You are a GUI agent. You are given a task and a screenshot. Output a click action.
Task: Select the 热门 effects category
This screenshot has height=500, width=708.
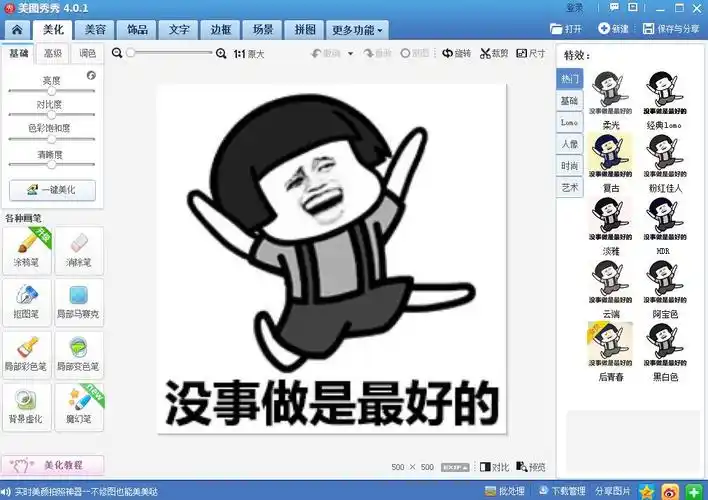569,79
